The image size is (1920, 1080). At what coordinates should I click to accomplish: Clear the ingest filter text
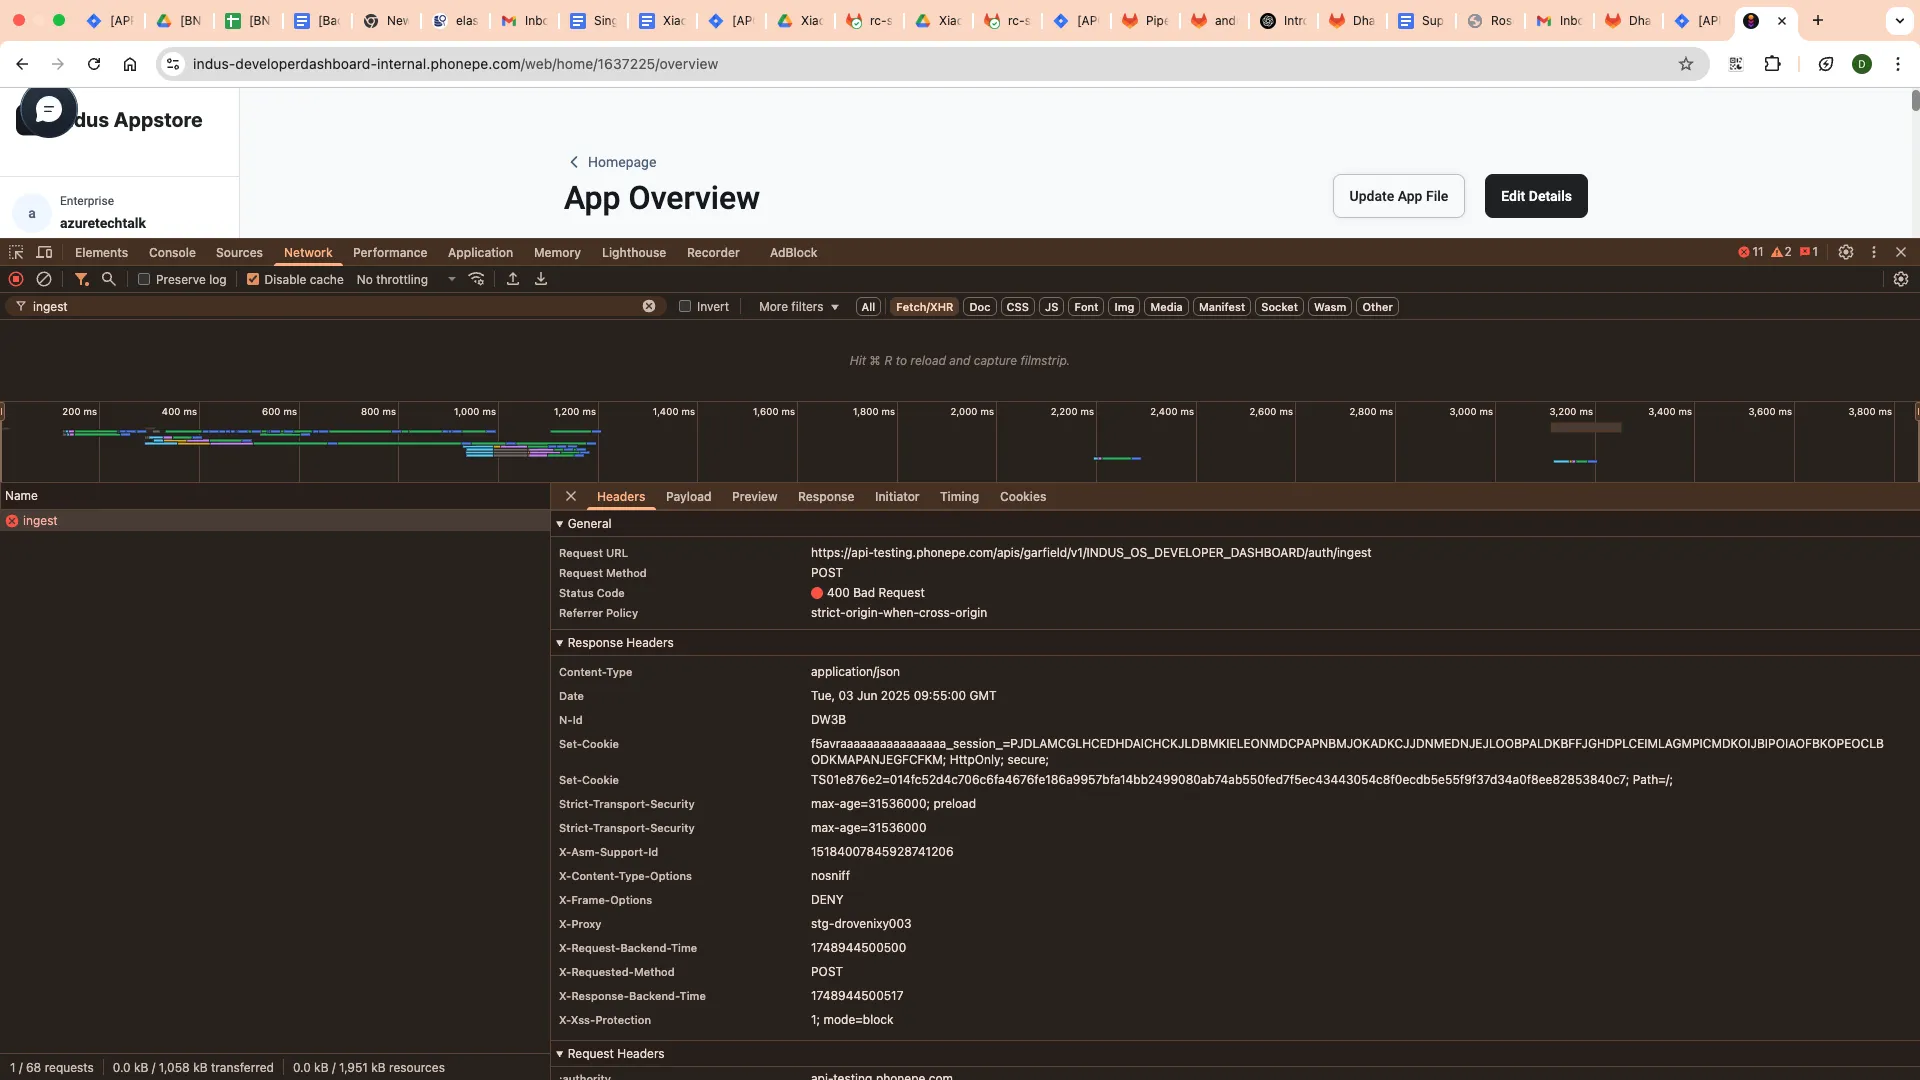(x=649, y=307)
